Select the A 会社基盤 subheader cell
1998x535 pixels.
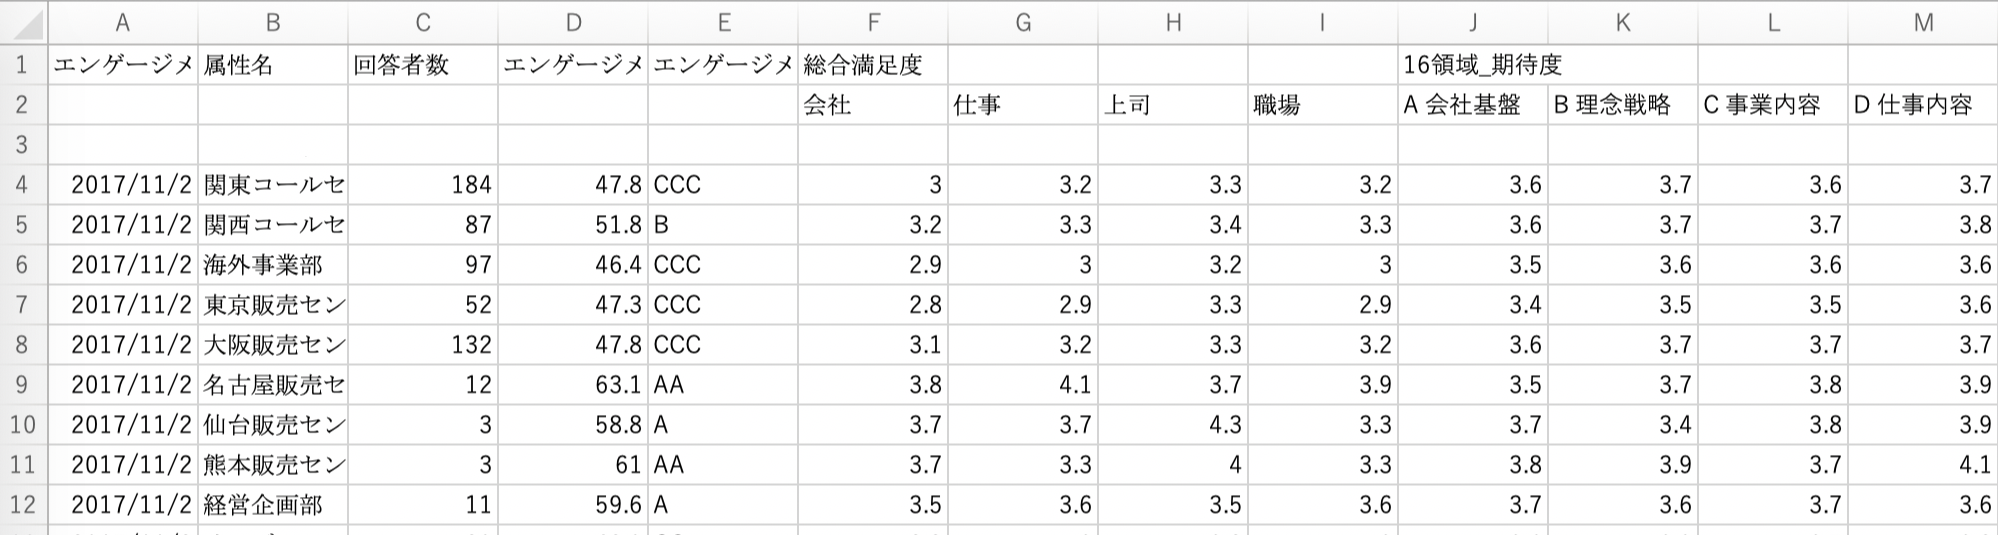point(1473,105)
